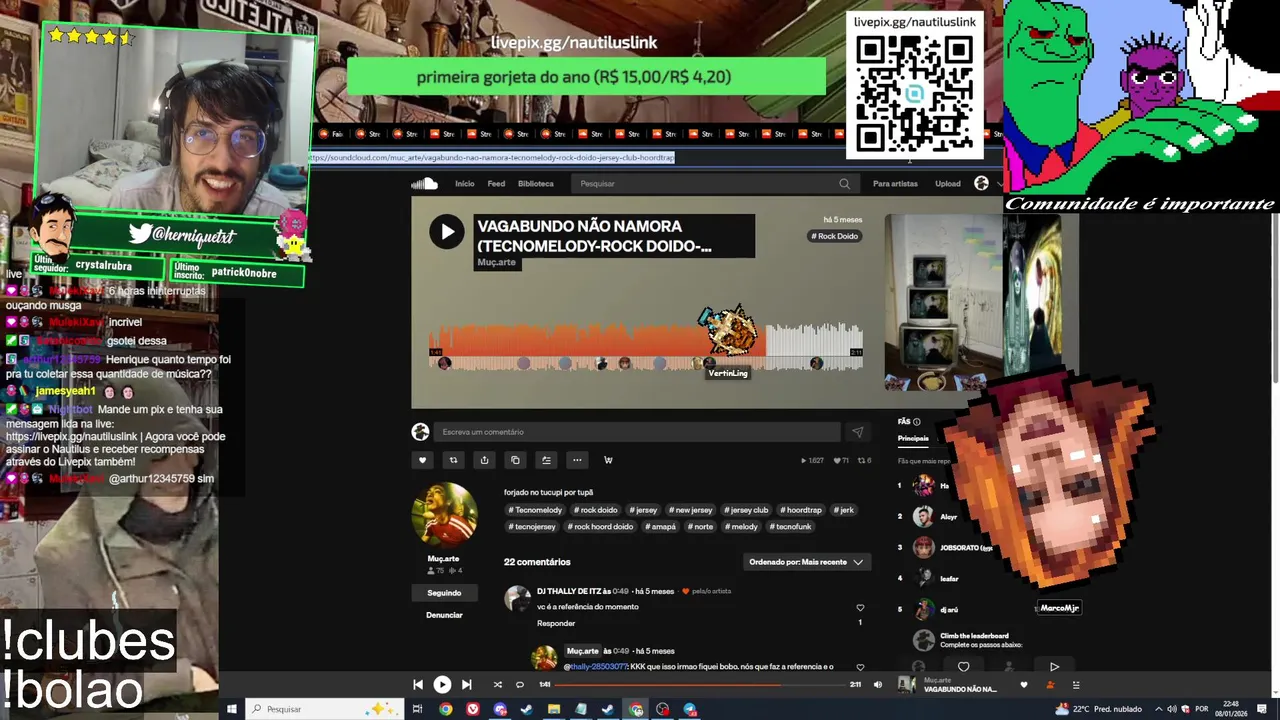Viewport: 1280px width, 720px height.
Task: Click the play icon under Climb the leaderboard
Action: (1054, 667)
